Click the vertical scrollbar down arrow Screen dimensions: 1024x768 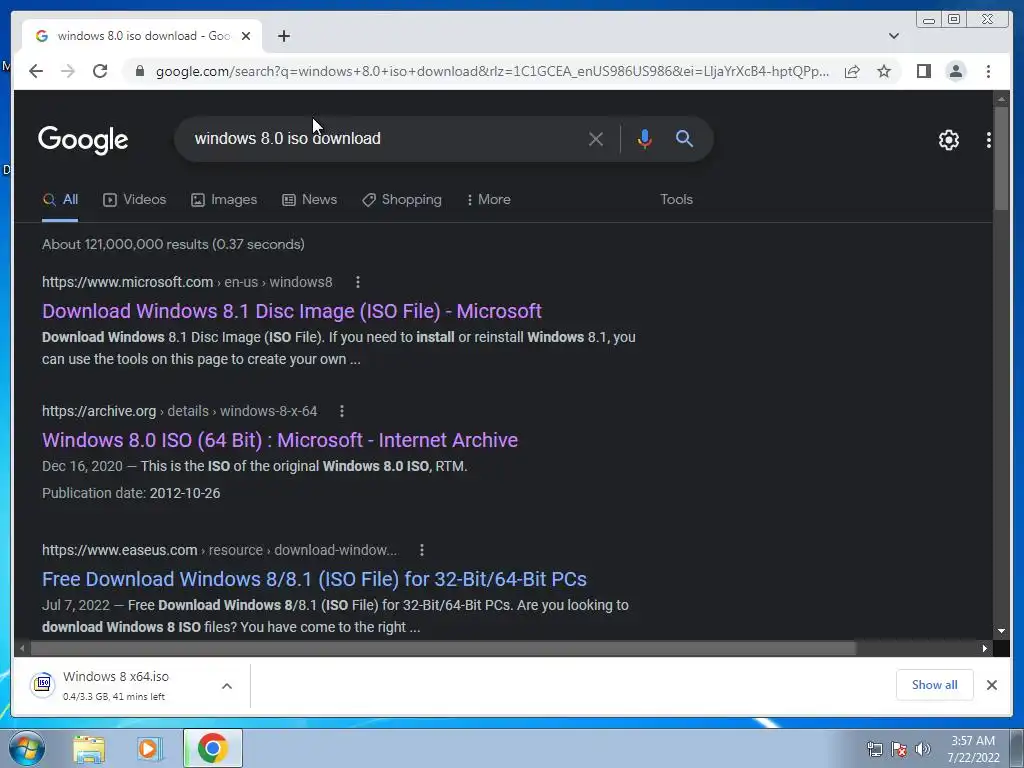pos(1001,632)
